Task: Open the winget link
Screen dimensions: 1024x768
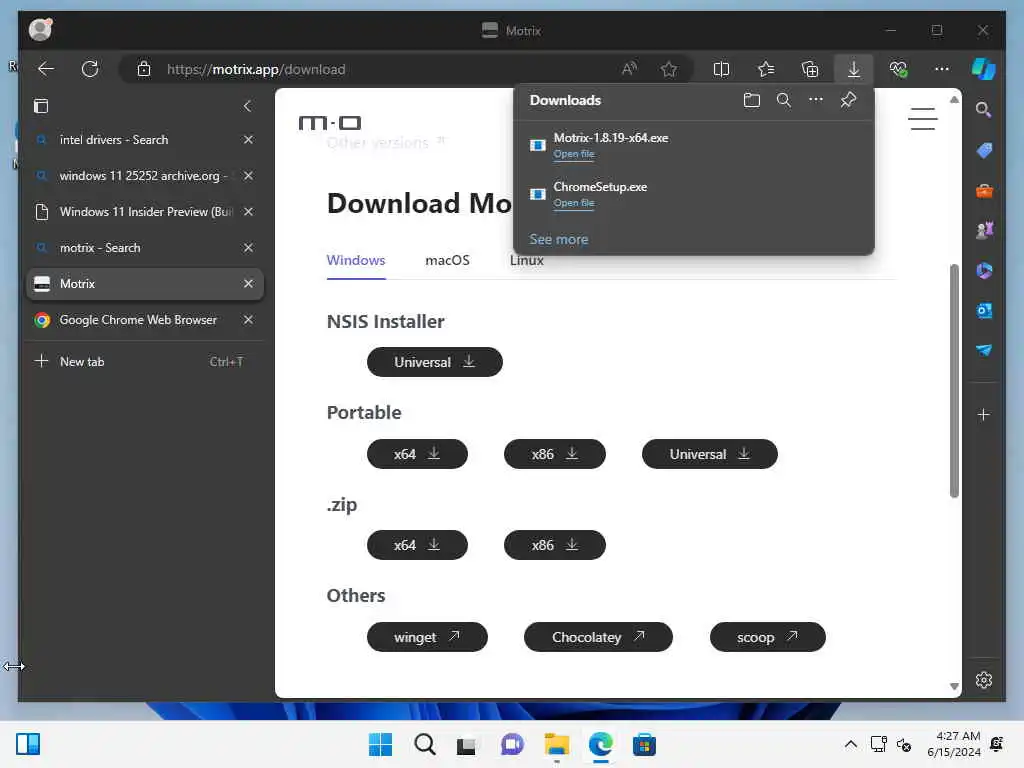Action: [427, 637]
